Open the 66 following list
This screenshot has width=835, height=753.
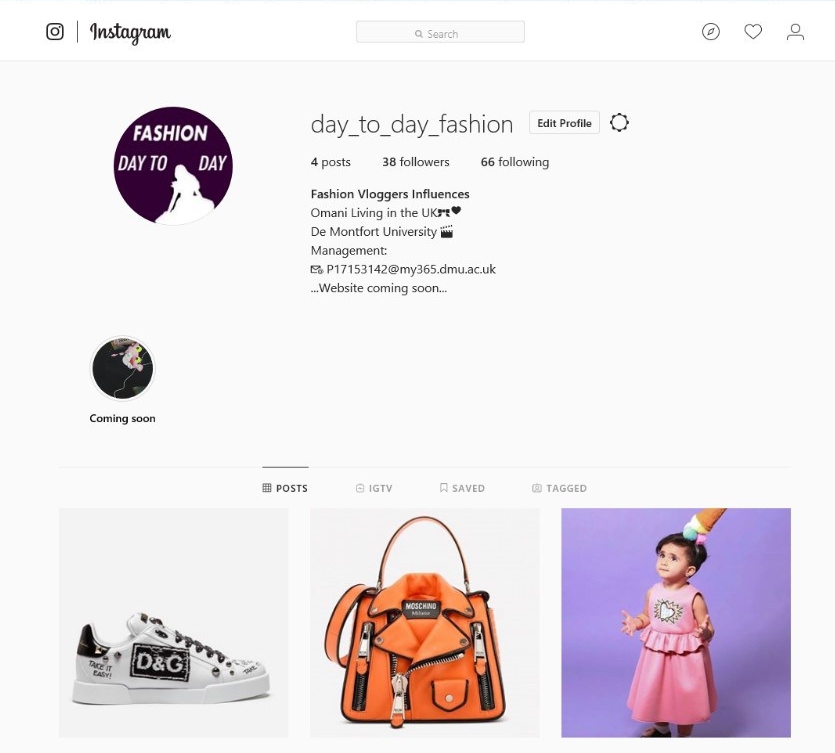coord(515,162)
